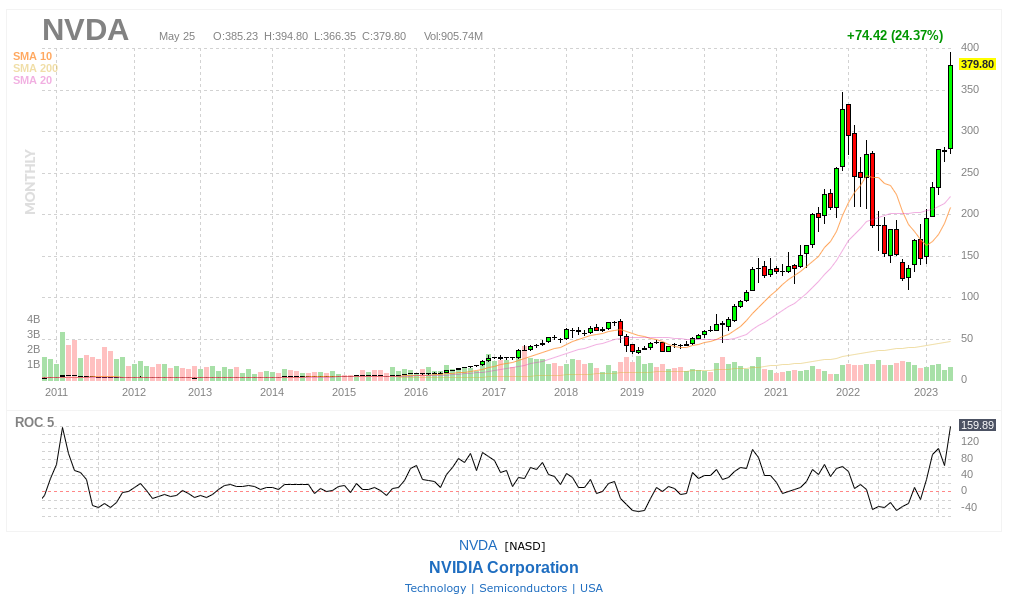The height and width of the screenshot is (598, 1011).
Task: Click the yellow 379.80 last price tag
Action: pos(977,64)
